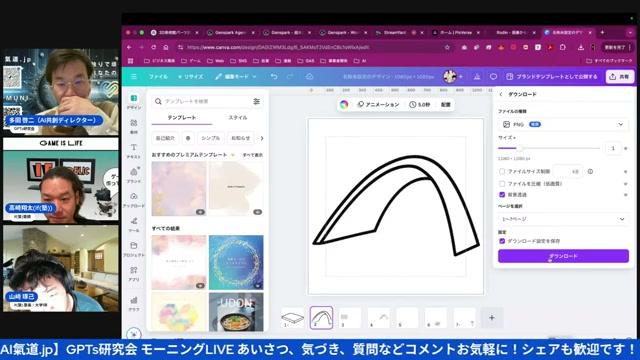Click the template search input field

point(208,101)
